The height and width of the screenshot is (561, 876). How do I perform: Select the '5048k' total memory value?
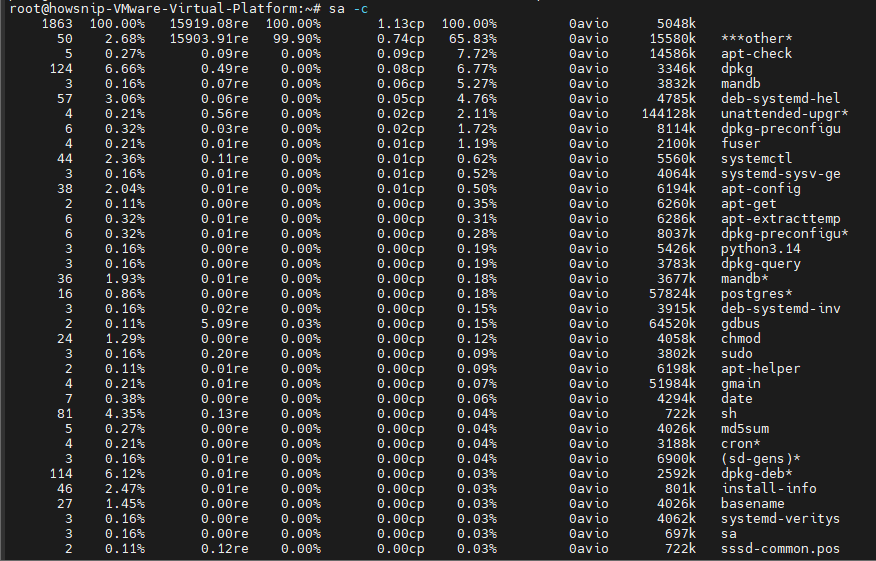[677, 23]
